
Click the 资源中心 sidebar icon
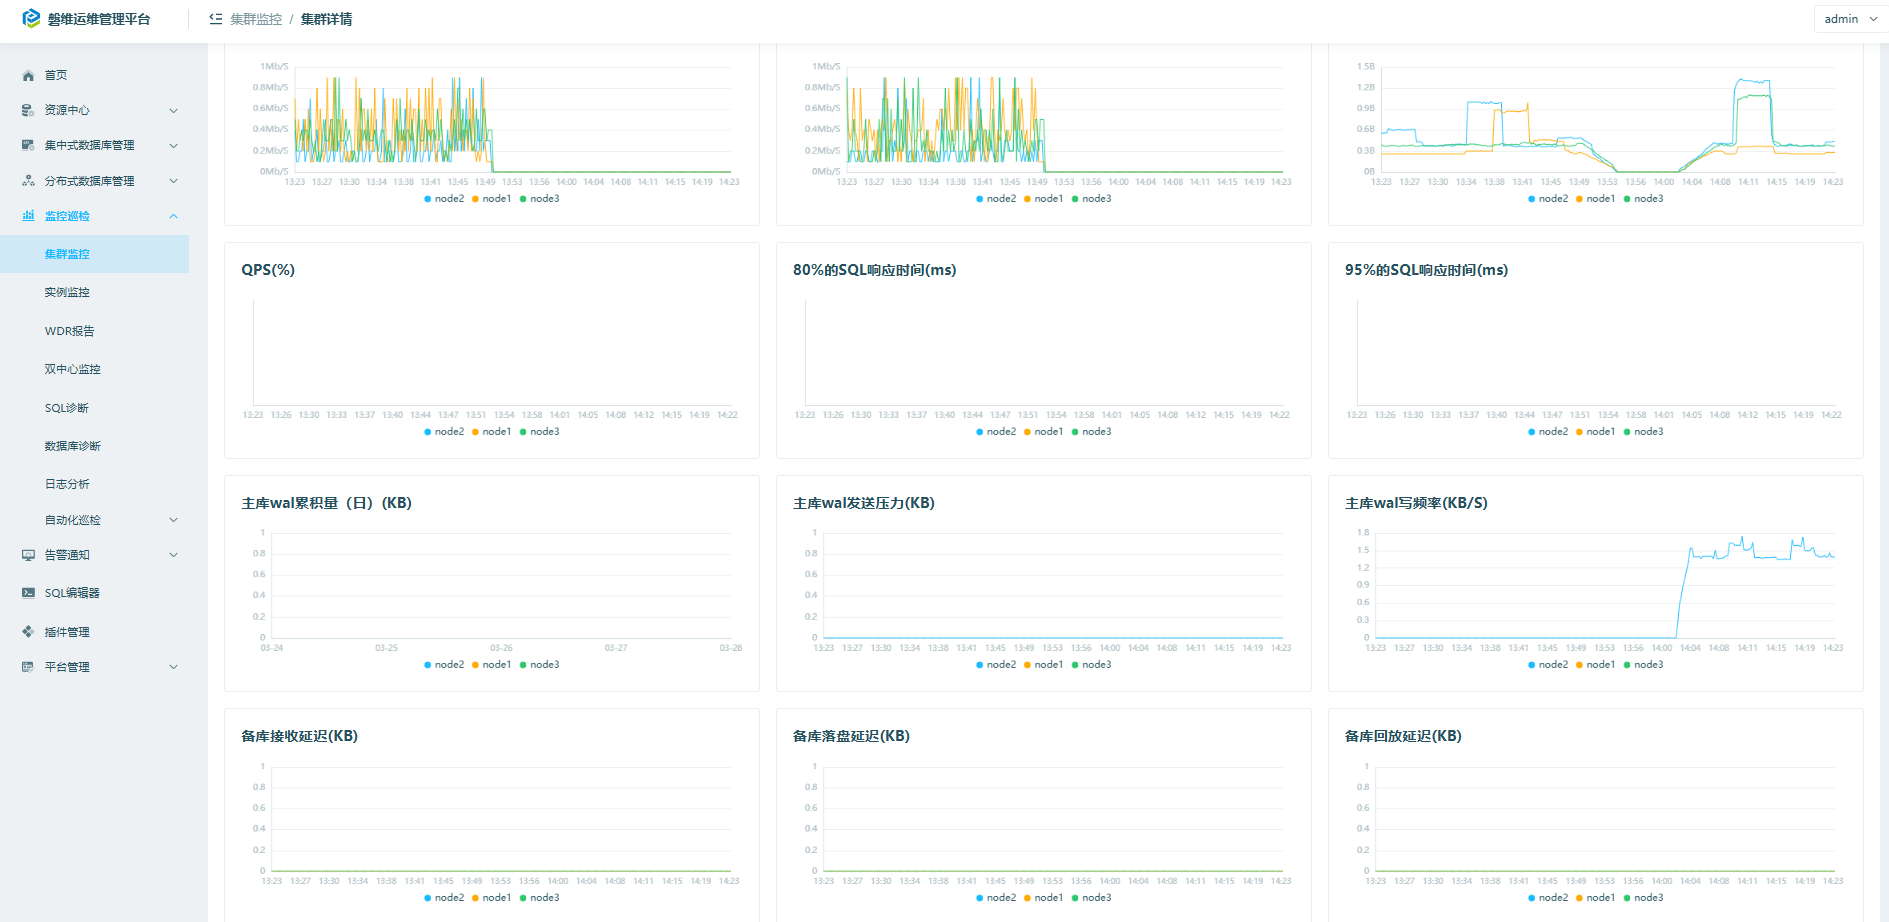[x=28, y=111]
